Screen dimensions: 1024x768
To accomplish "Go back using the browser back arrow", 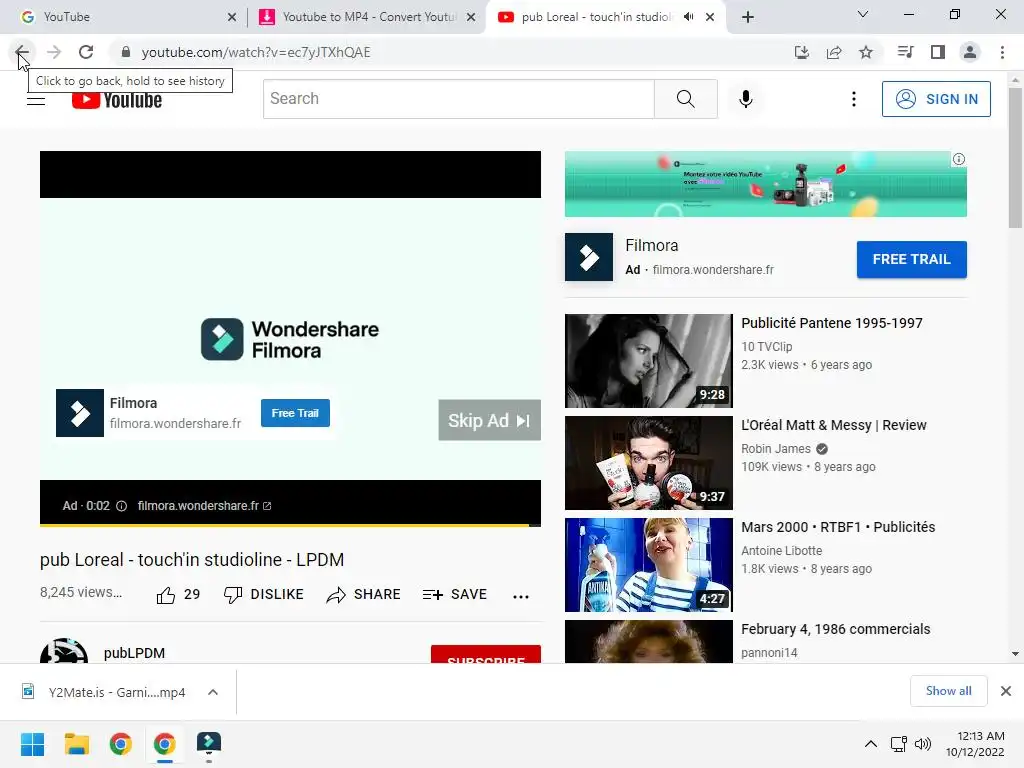I will click(22, 52).
